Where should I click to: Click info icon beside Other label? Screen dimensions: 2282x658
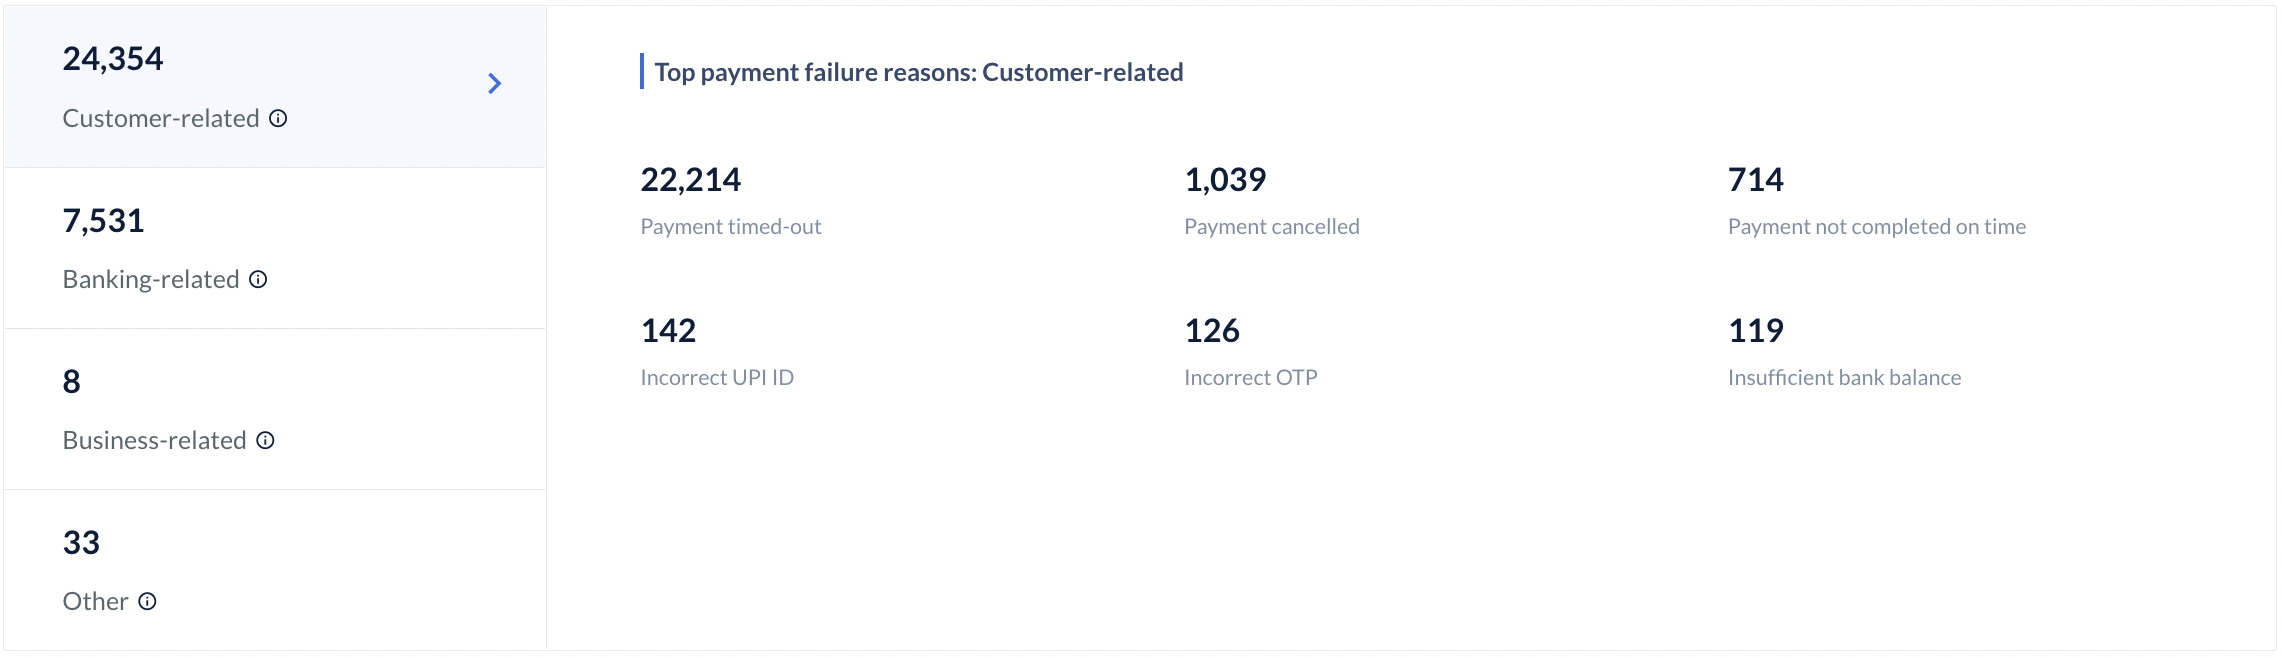147,602
